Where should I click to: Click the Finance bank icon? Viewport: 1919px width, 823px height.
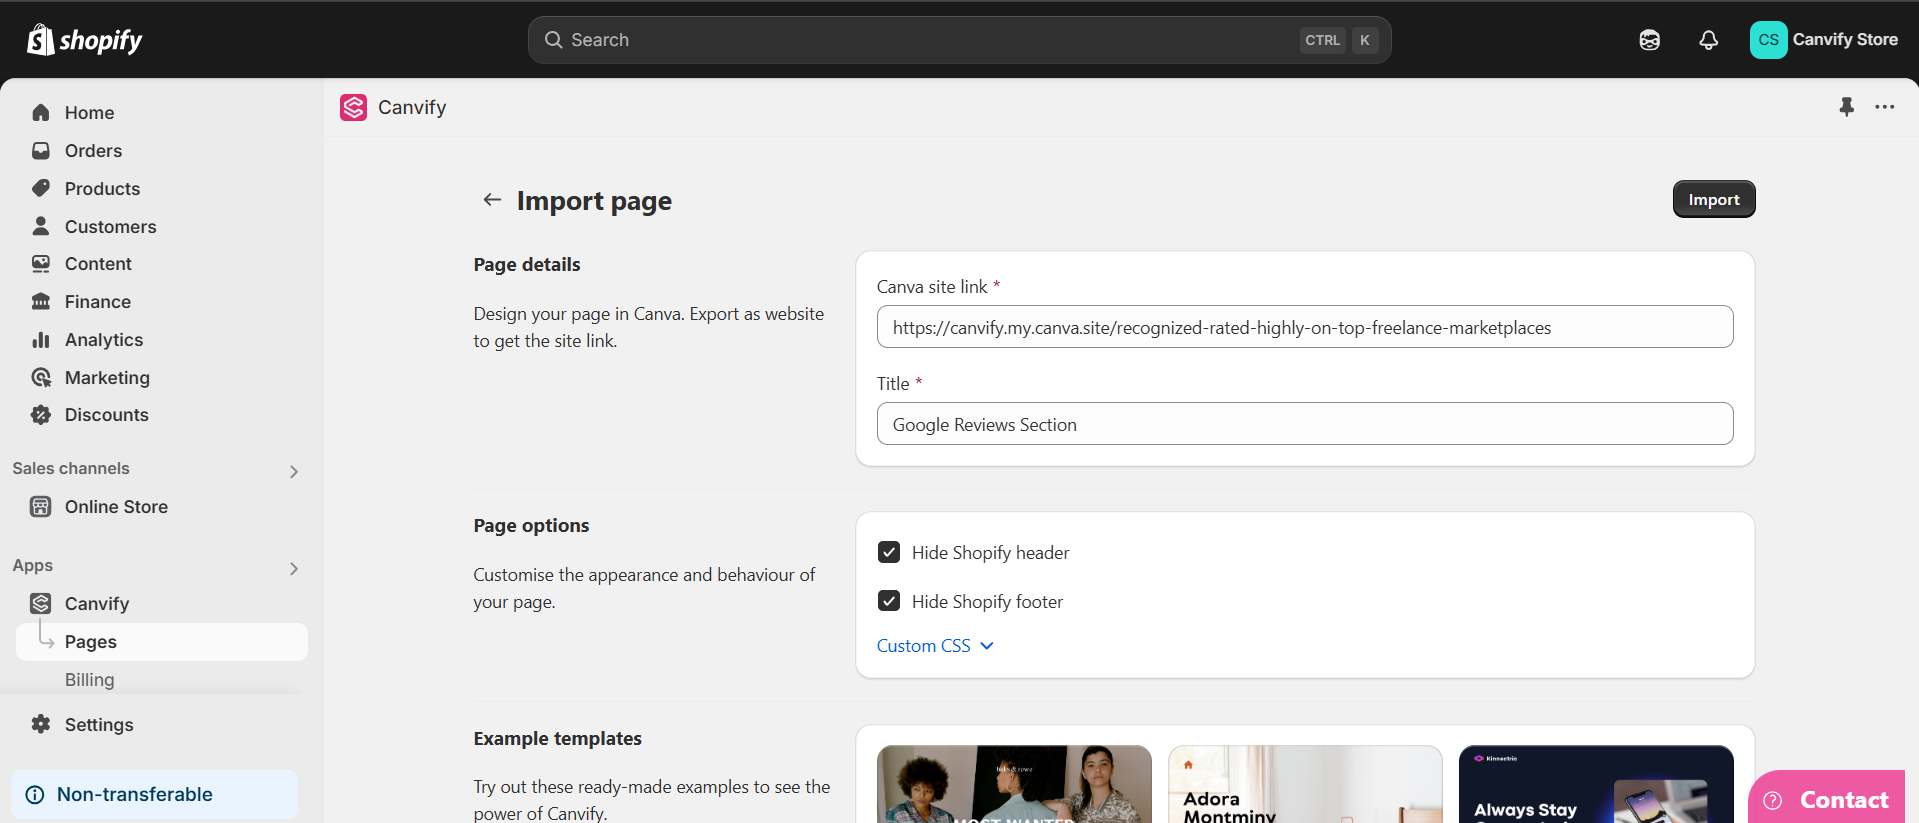41,302
